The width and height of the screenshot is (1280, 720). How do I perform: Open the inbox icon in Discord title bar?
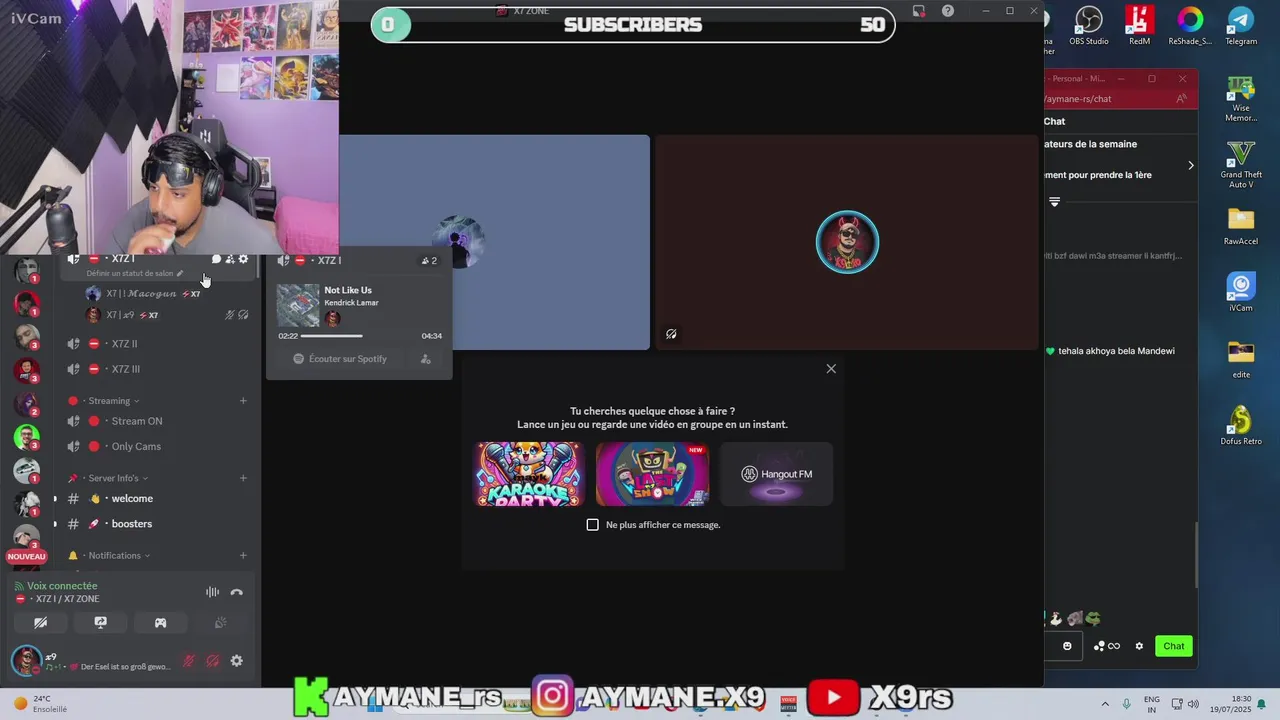coord(919,11)
